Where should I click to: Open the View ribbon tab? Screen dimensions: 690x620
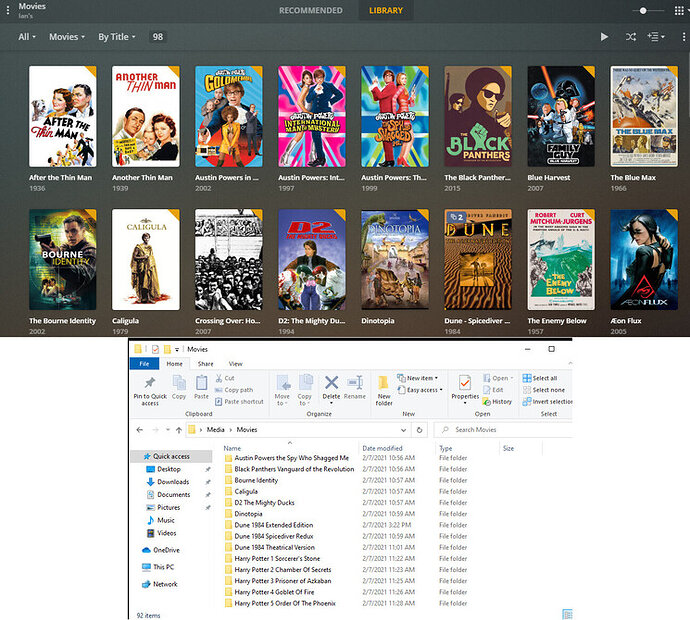pyautogui.click(x=236, y=364)
